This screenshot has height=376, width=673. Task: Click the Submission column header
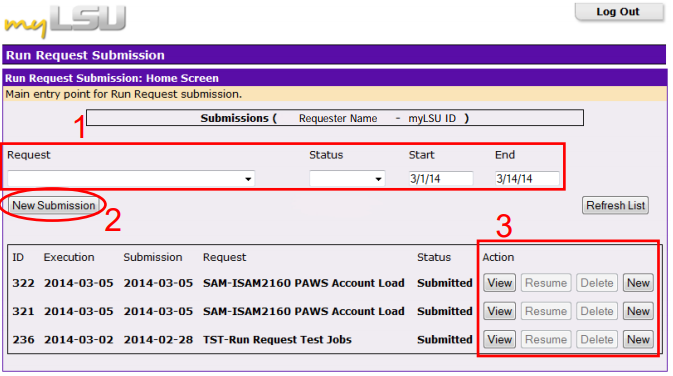[x=153, y=257]
